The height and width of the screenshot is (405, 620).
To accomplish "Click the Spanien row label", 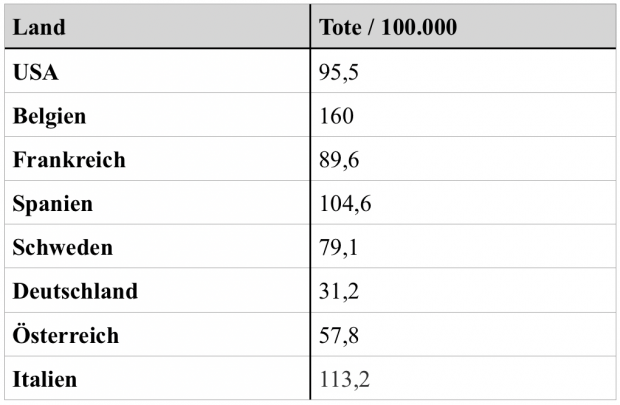I will tap(53, 204).
